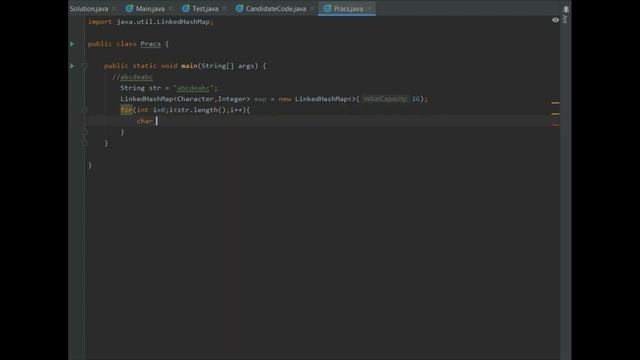Click the 'main' method name
This screenshot has width=640, height=360.
(x=189, y=66)
